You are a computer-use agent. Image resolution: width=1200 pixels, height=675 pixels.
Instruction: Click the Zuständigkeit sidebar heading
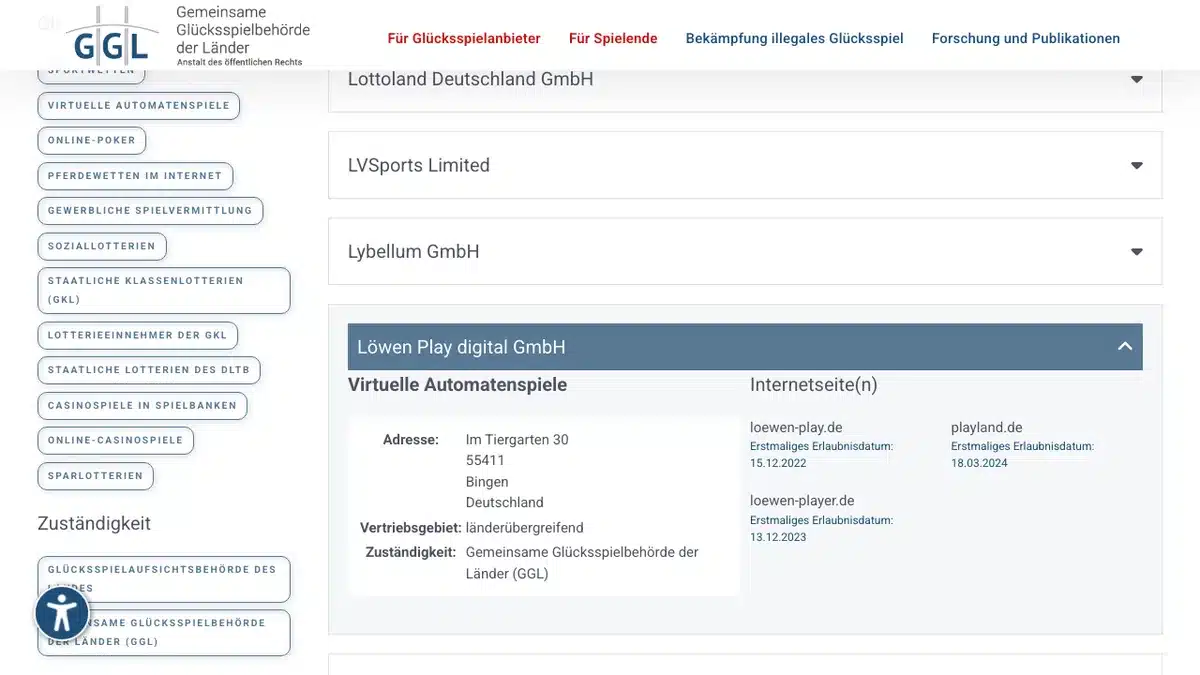(94, 523)
